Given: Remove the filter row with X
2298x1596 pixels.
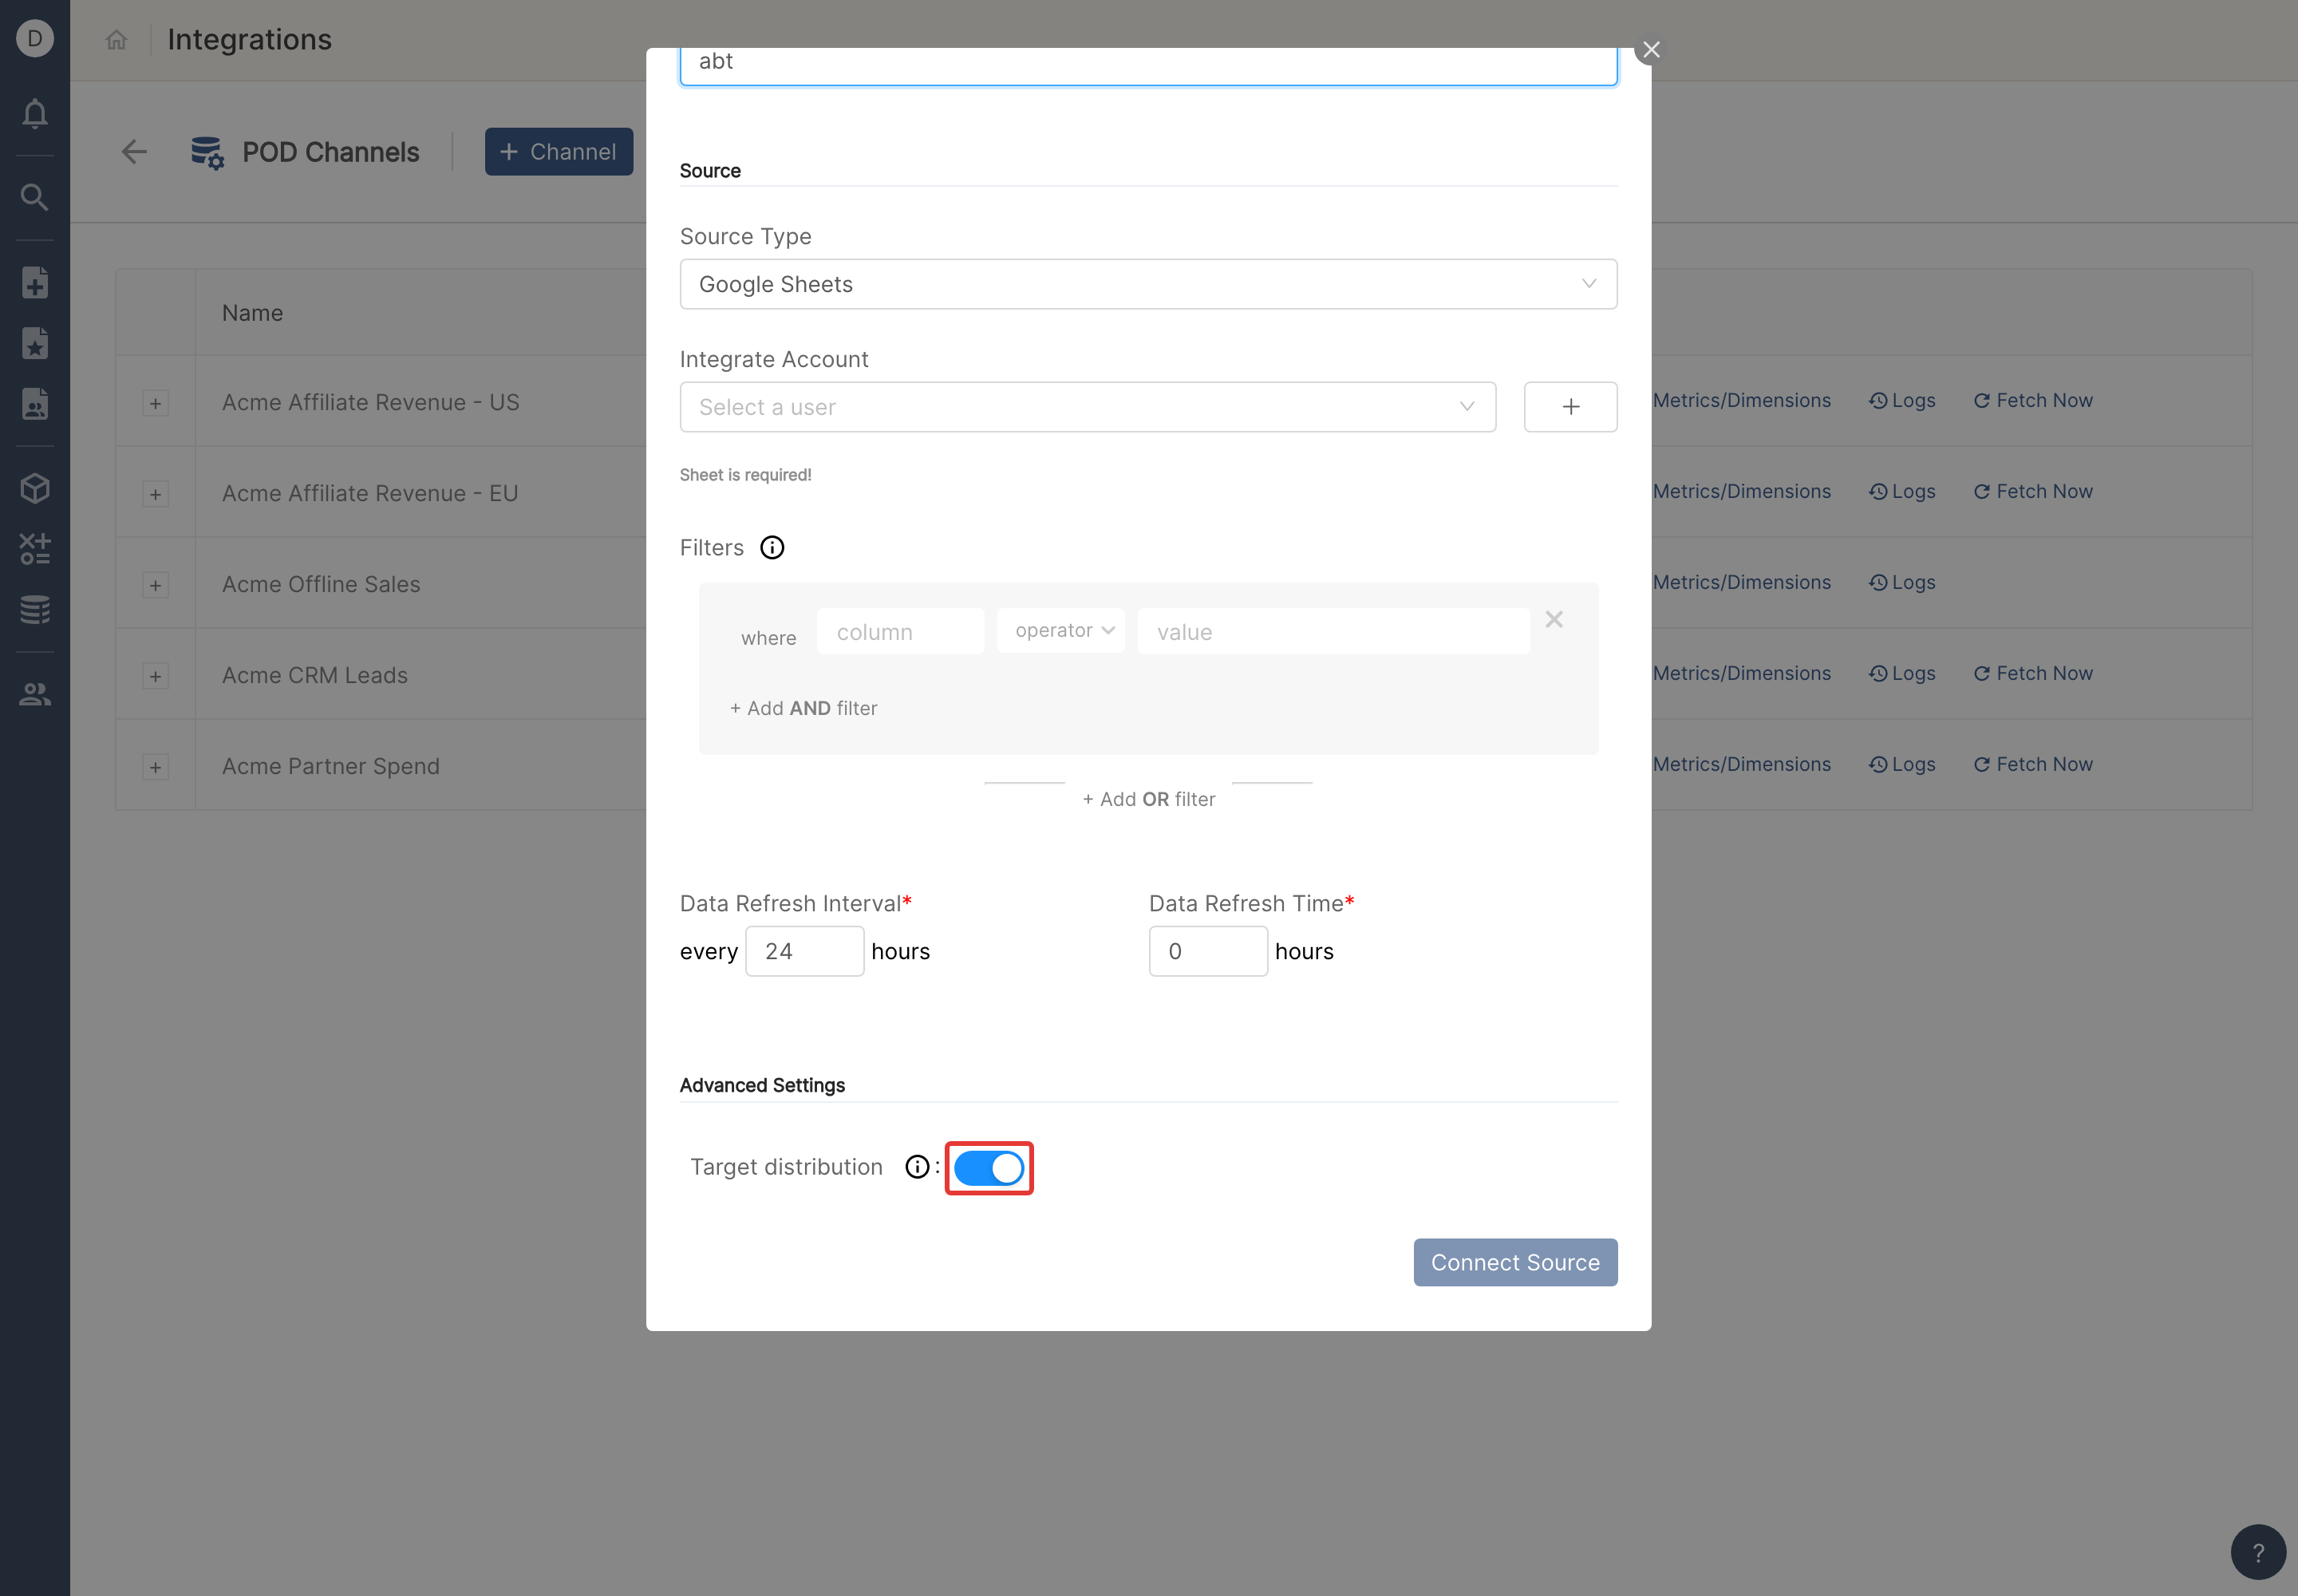Looking at the screenshot, I should point(1554,619).
